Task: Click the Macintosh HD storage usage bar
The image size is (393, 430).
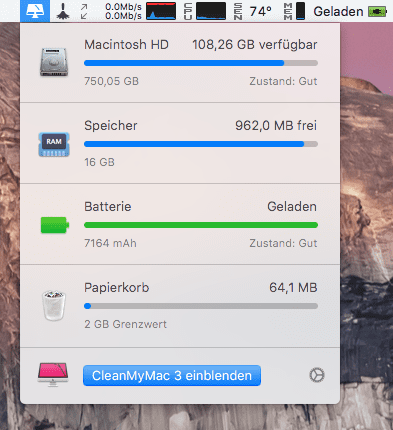Action: click(201, 63)
